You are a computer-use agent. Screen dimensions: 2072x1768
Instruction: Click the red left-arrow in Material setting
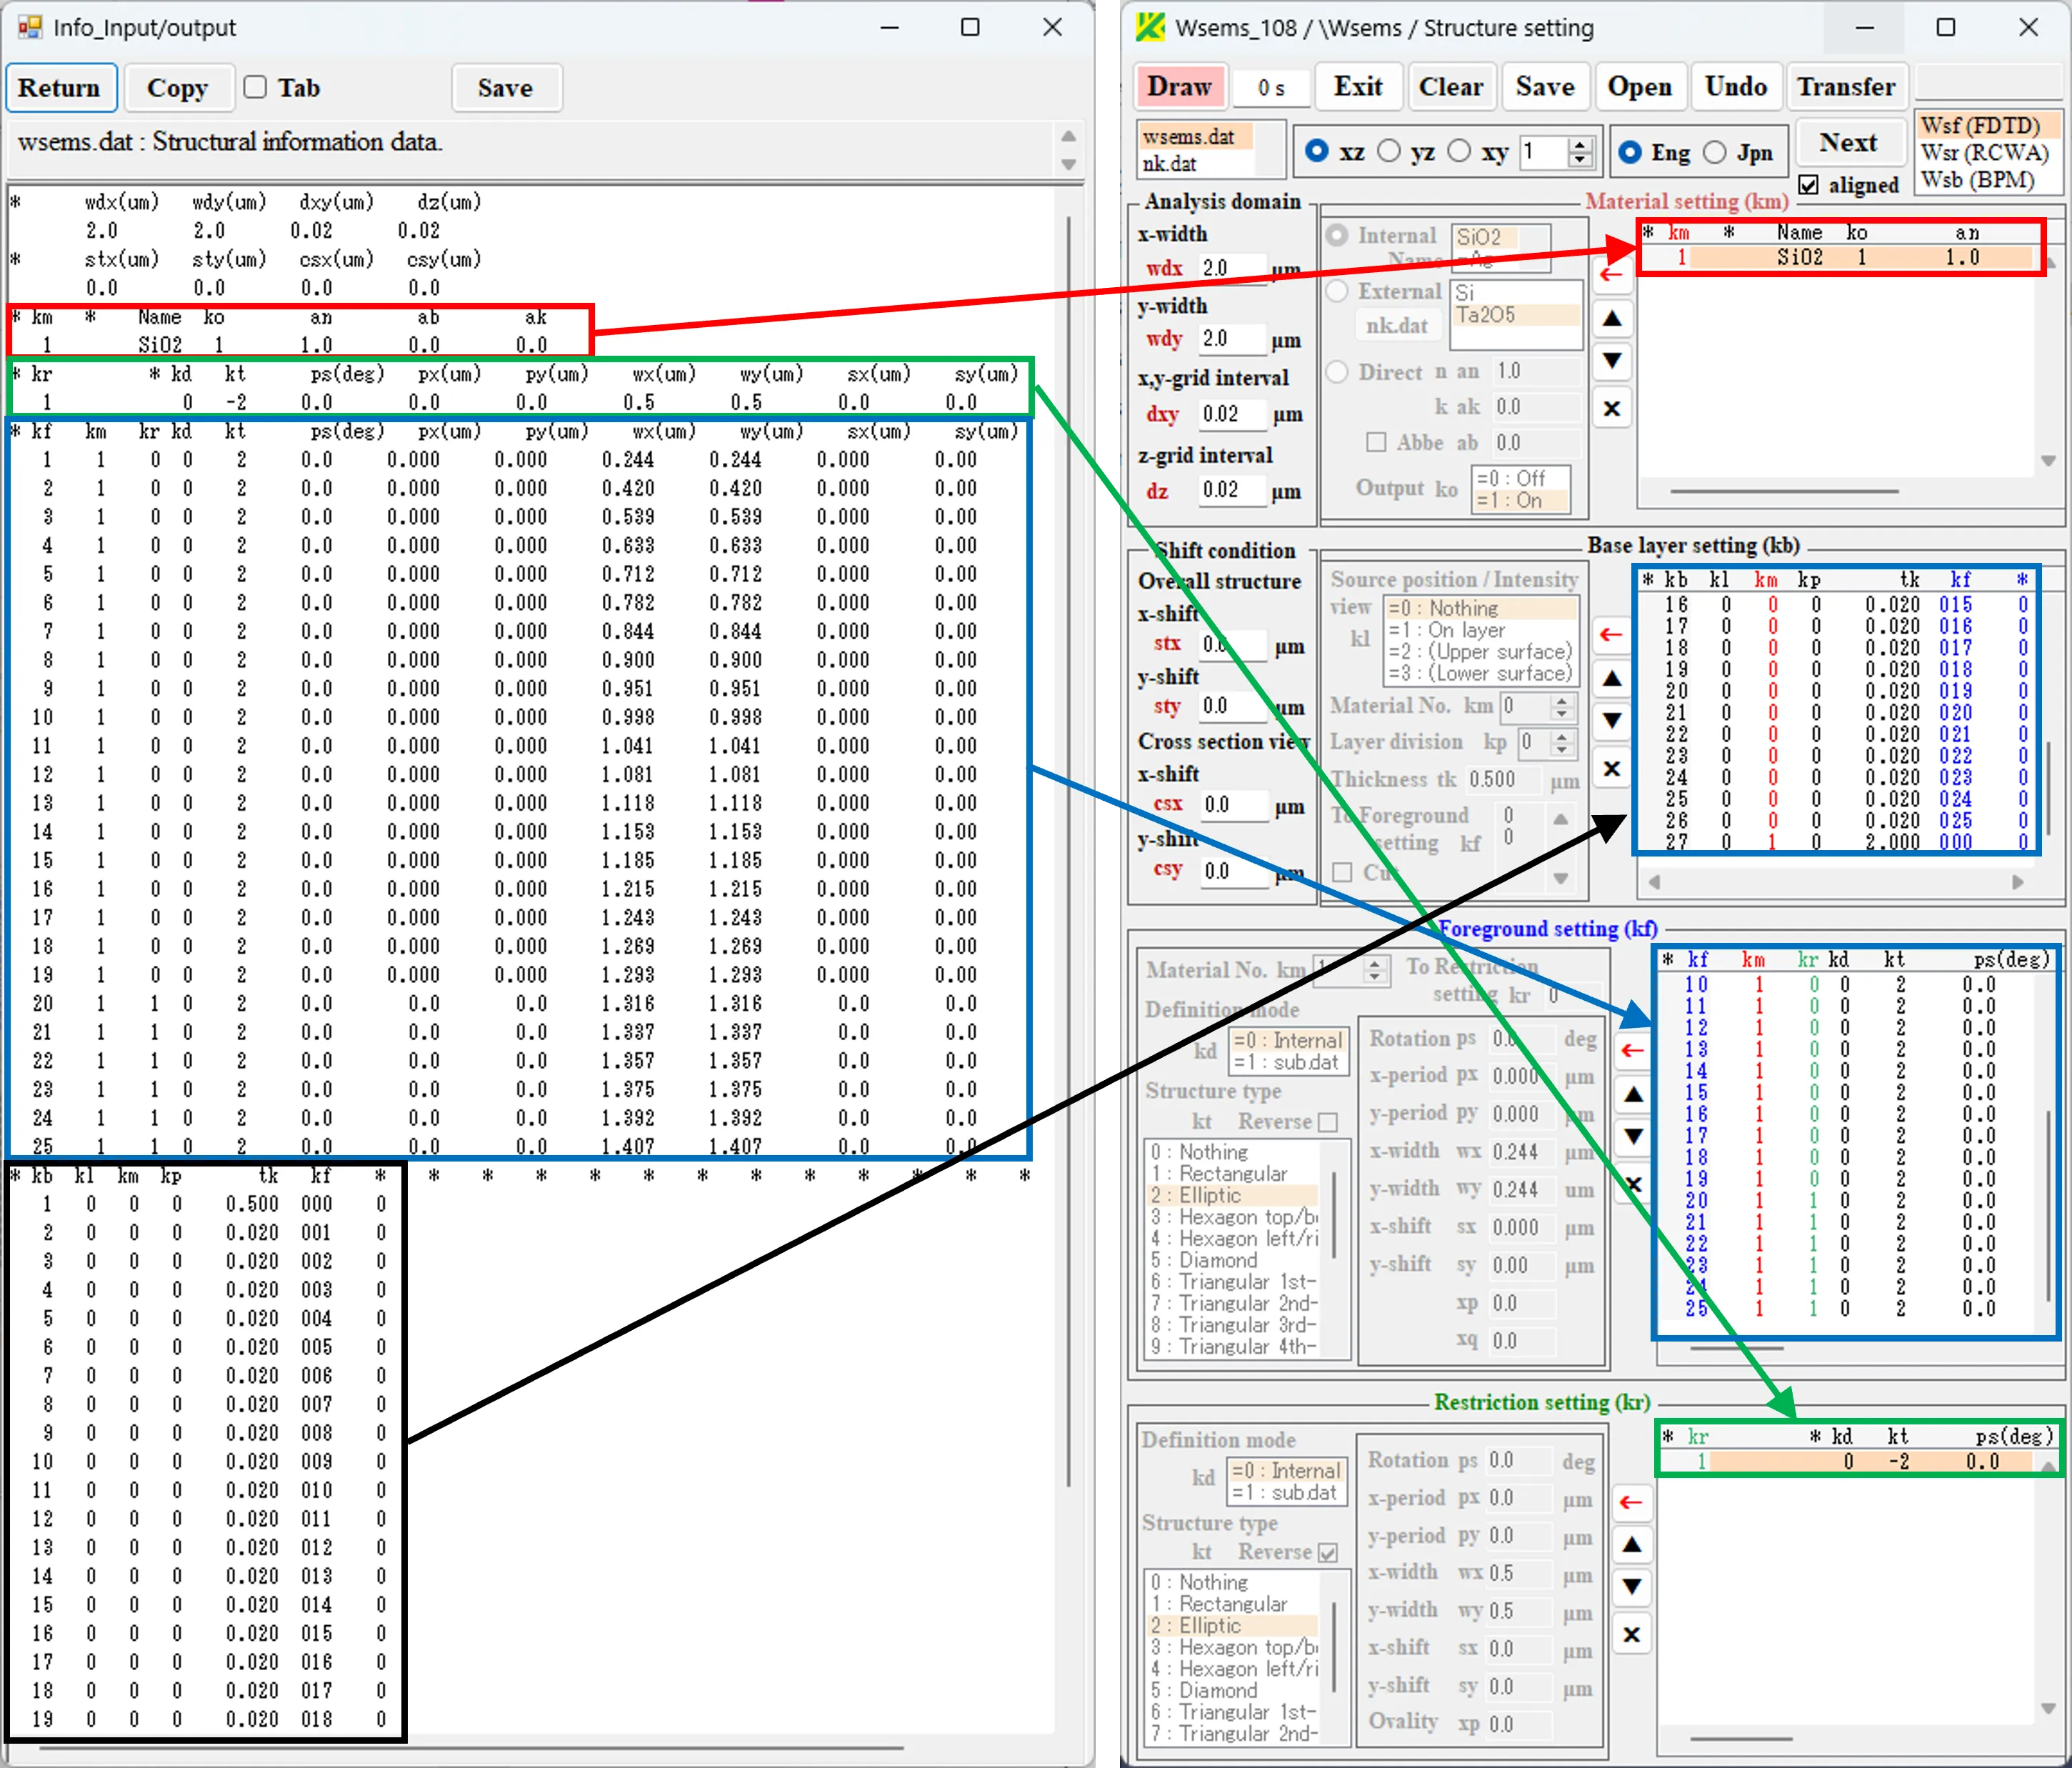click(1612, 275)
